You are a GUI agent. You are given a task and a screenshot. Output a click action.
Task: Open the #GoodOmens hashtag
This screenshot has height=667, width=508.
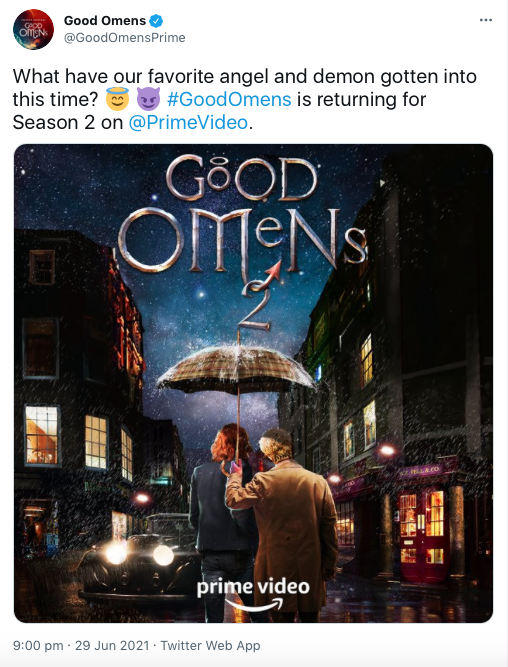tap(229, 100)
